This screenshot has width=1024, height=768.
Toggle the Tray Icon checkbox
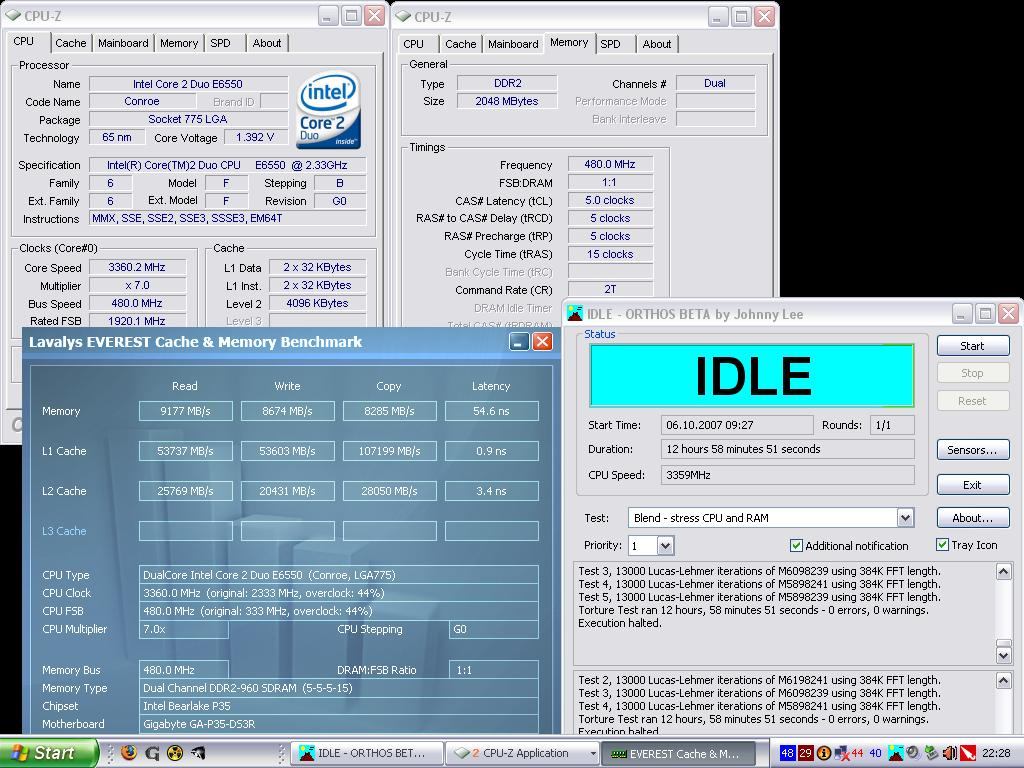(x=942, y=545)
